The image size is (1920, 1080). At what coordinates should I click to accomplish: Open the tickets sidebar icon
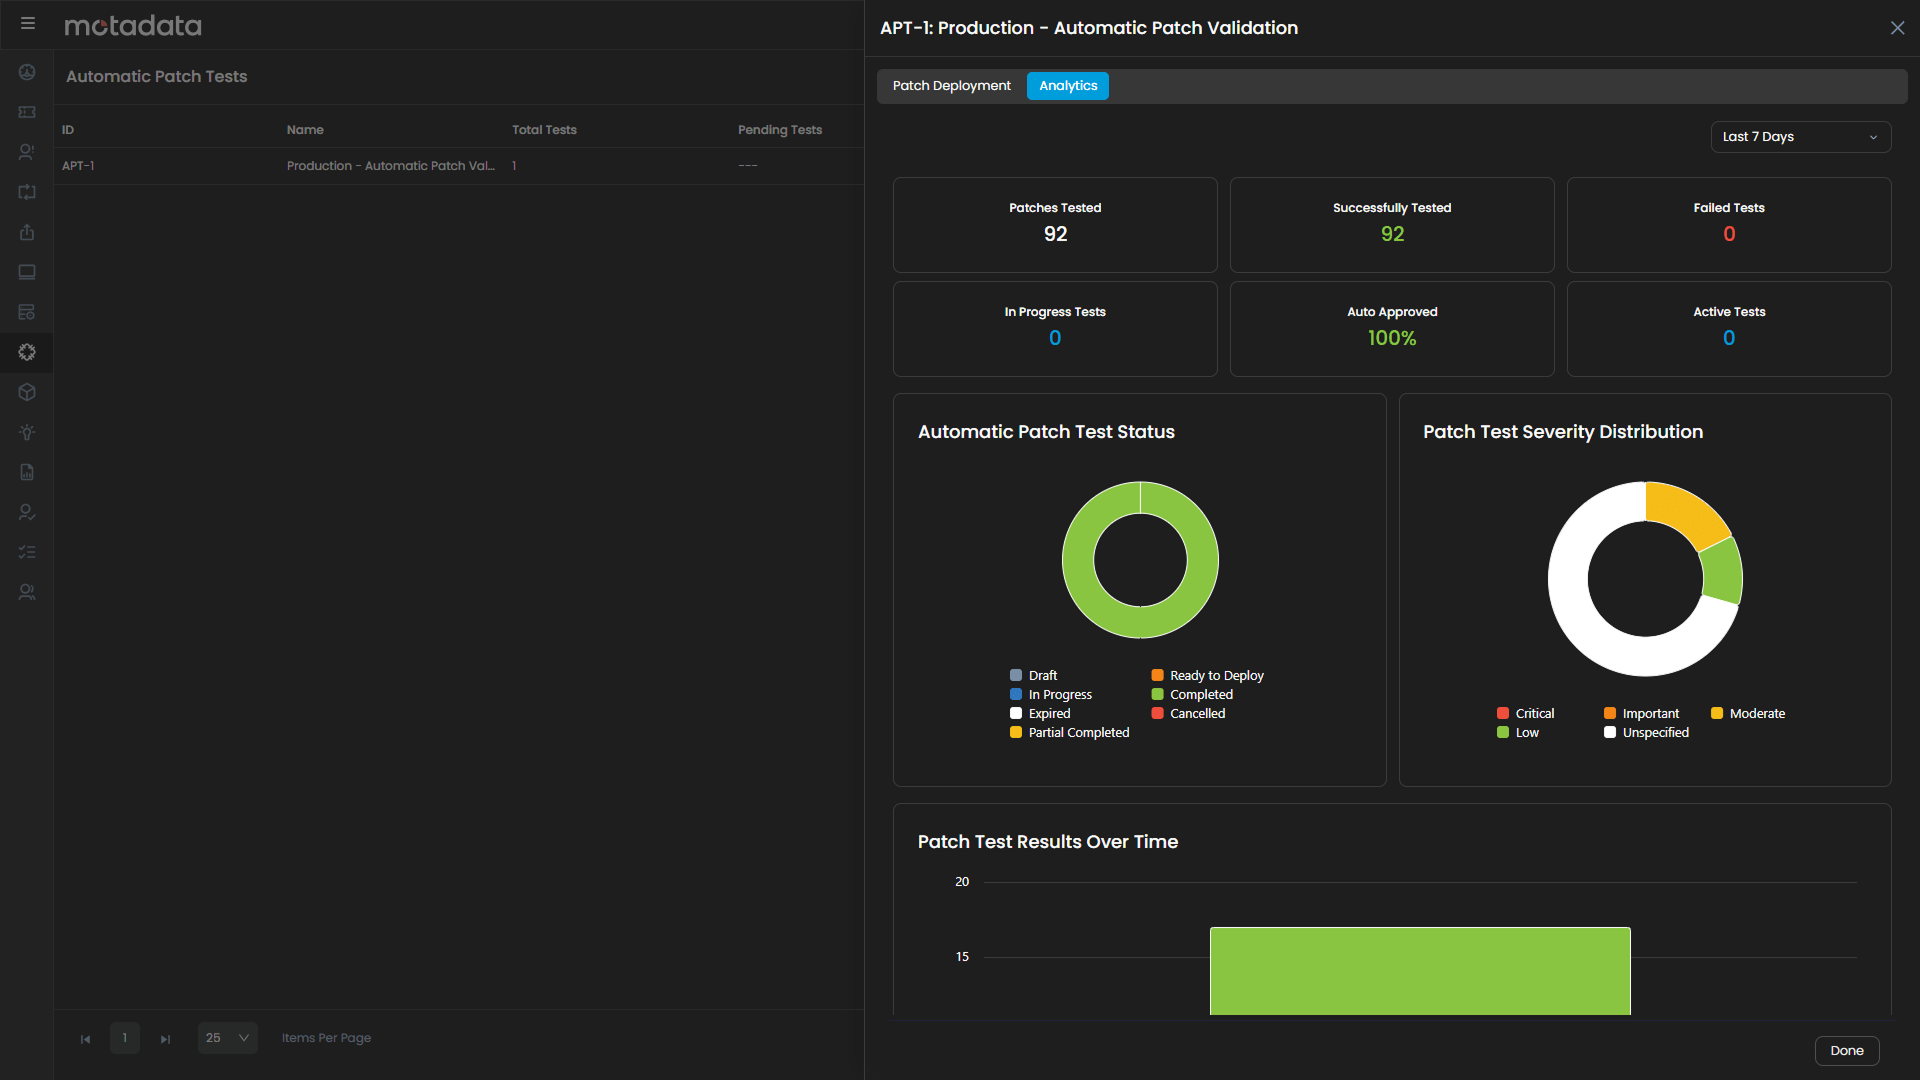[x=27, y=112]
